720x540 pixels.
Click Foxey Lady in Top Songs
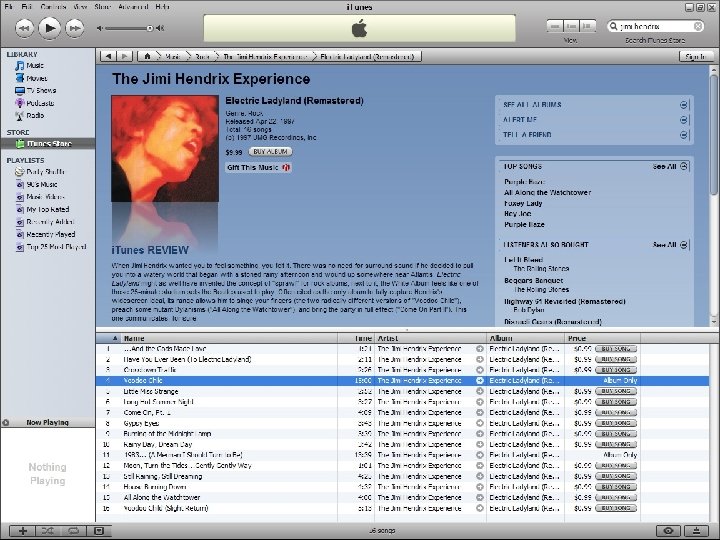[523, 203]
